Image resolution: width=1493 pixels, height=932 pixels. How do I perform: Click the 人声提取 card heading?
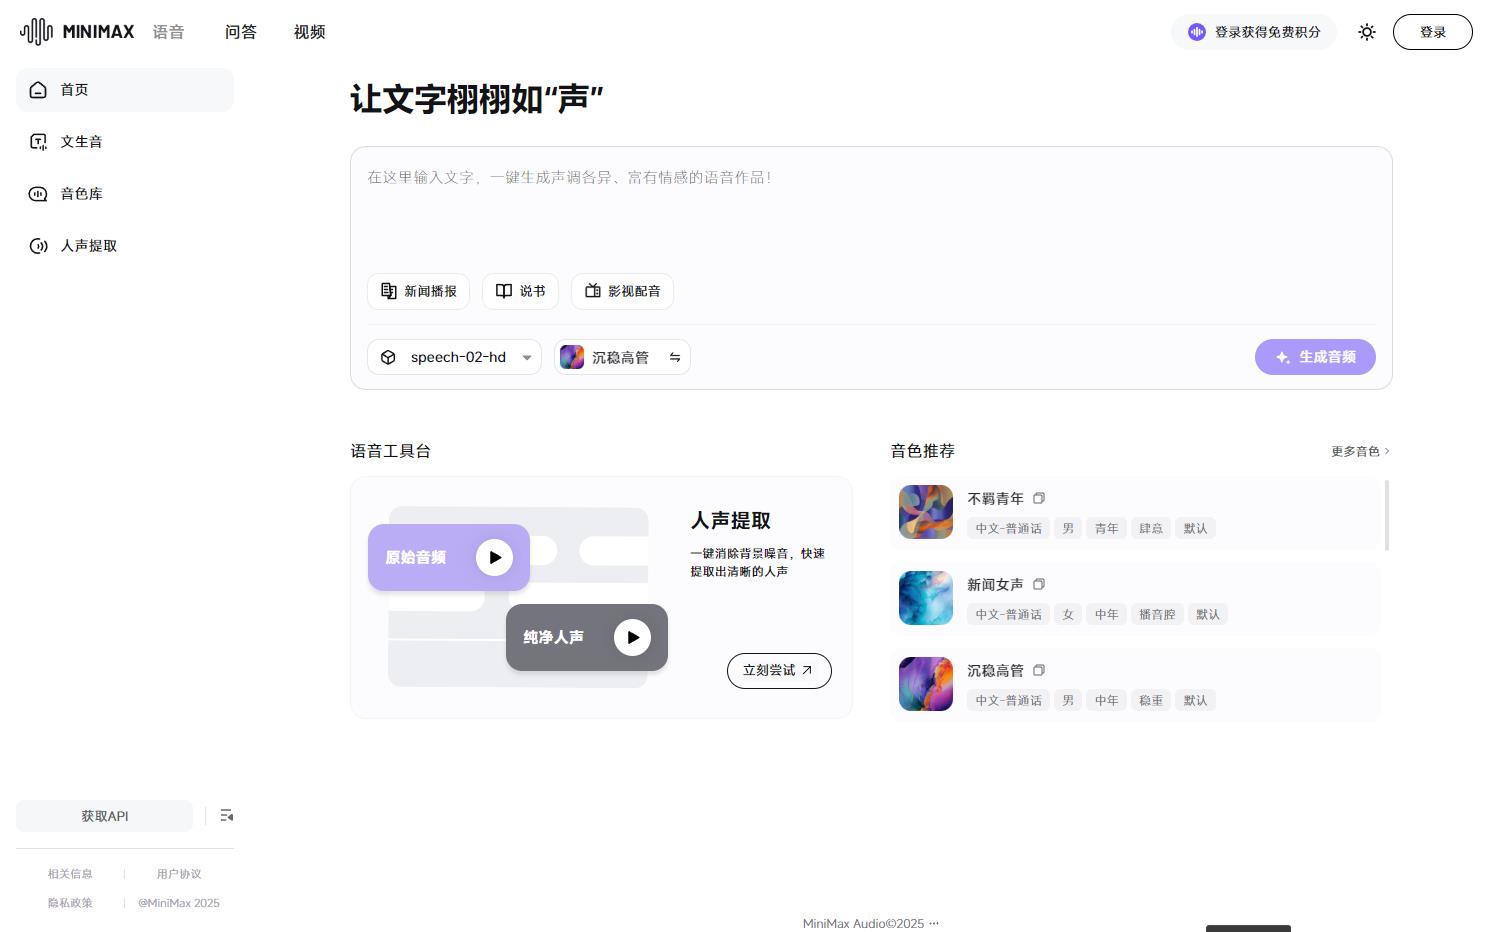click(731, 520)
